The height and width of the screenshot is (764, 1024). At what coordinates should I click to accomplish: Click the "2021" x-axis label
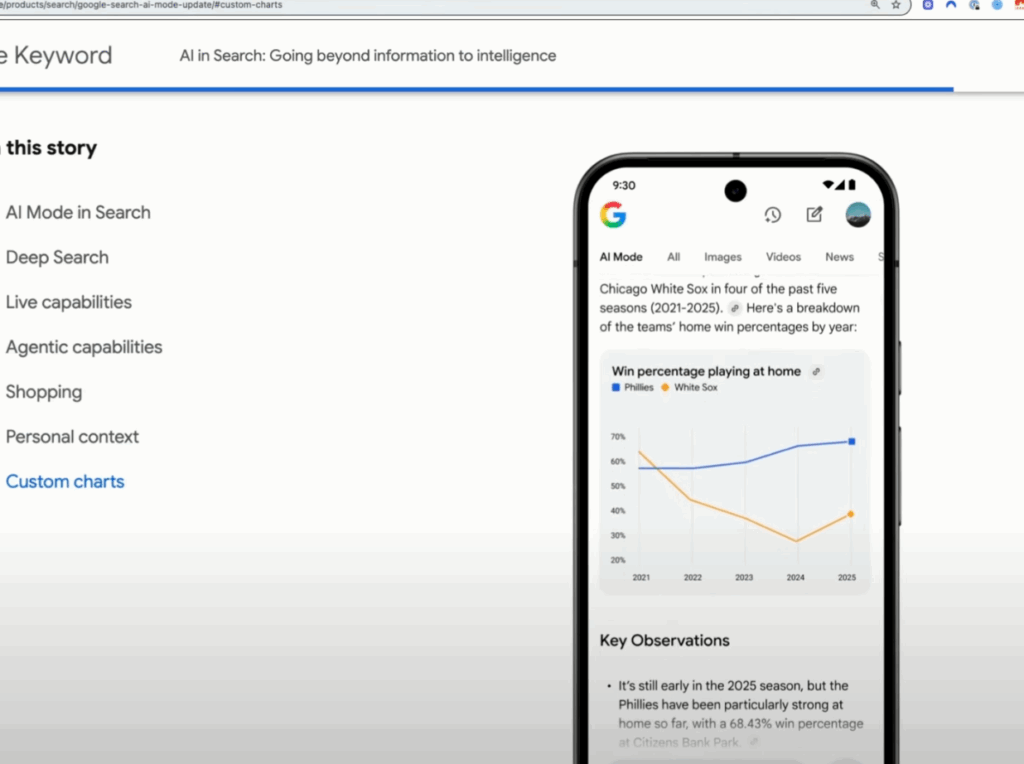[641, 577]
